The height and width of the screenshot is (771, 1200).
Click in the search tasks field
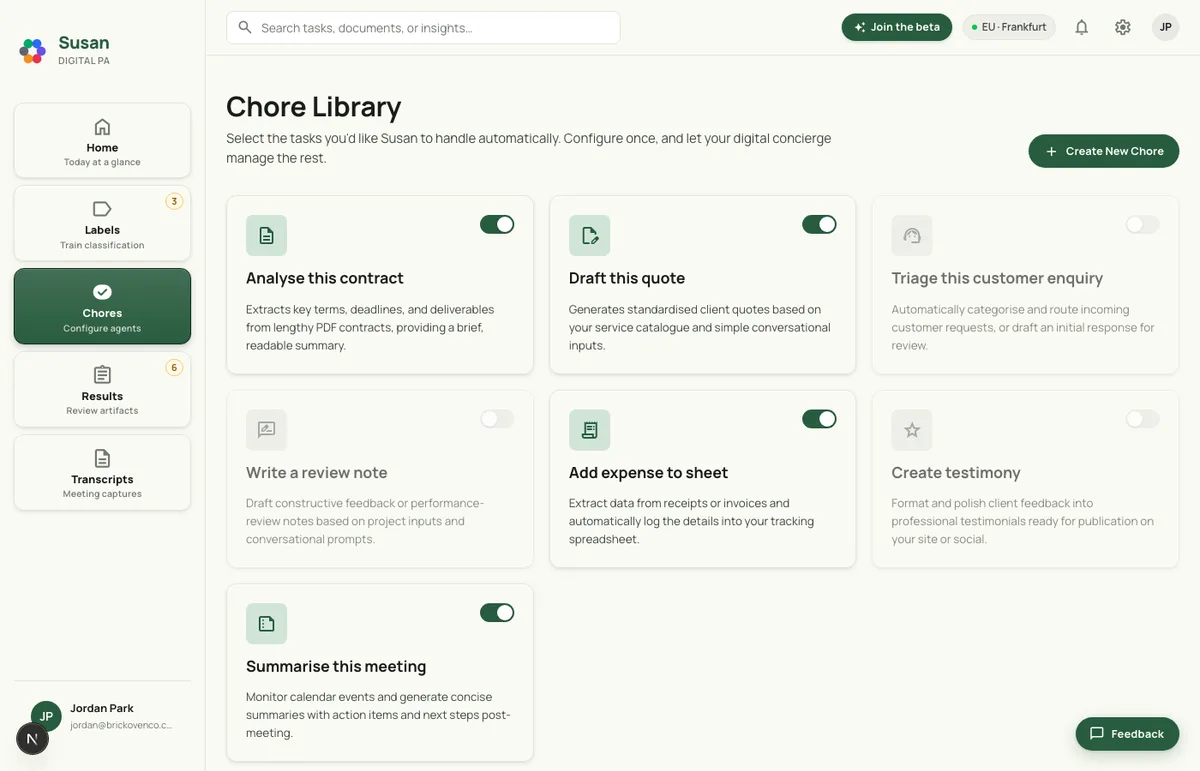423,28
